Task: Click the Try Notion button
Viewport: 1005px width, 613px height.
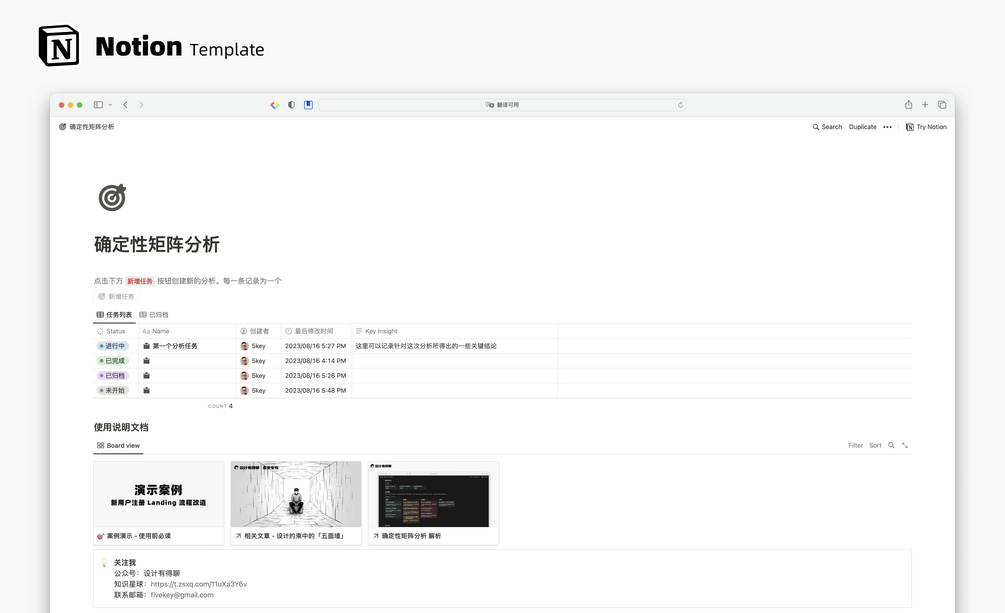Action: pos(926,127)
